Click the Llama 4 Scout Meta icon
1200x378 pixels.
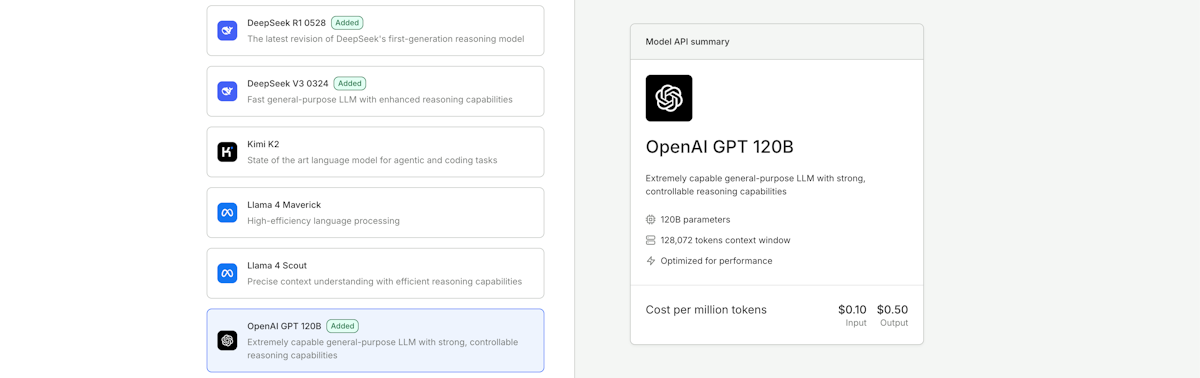point(227,273)
